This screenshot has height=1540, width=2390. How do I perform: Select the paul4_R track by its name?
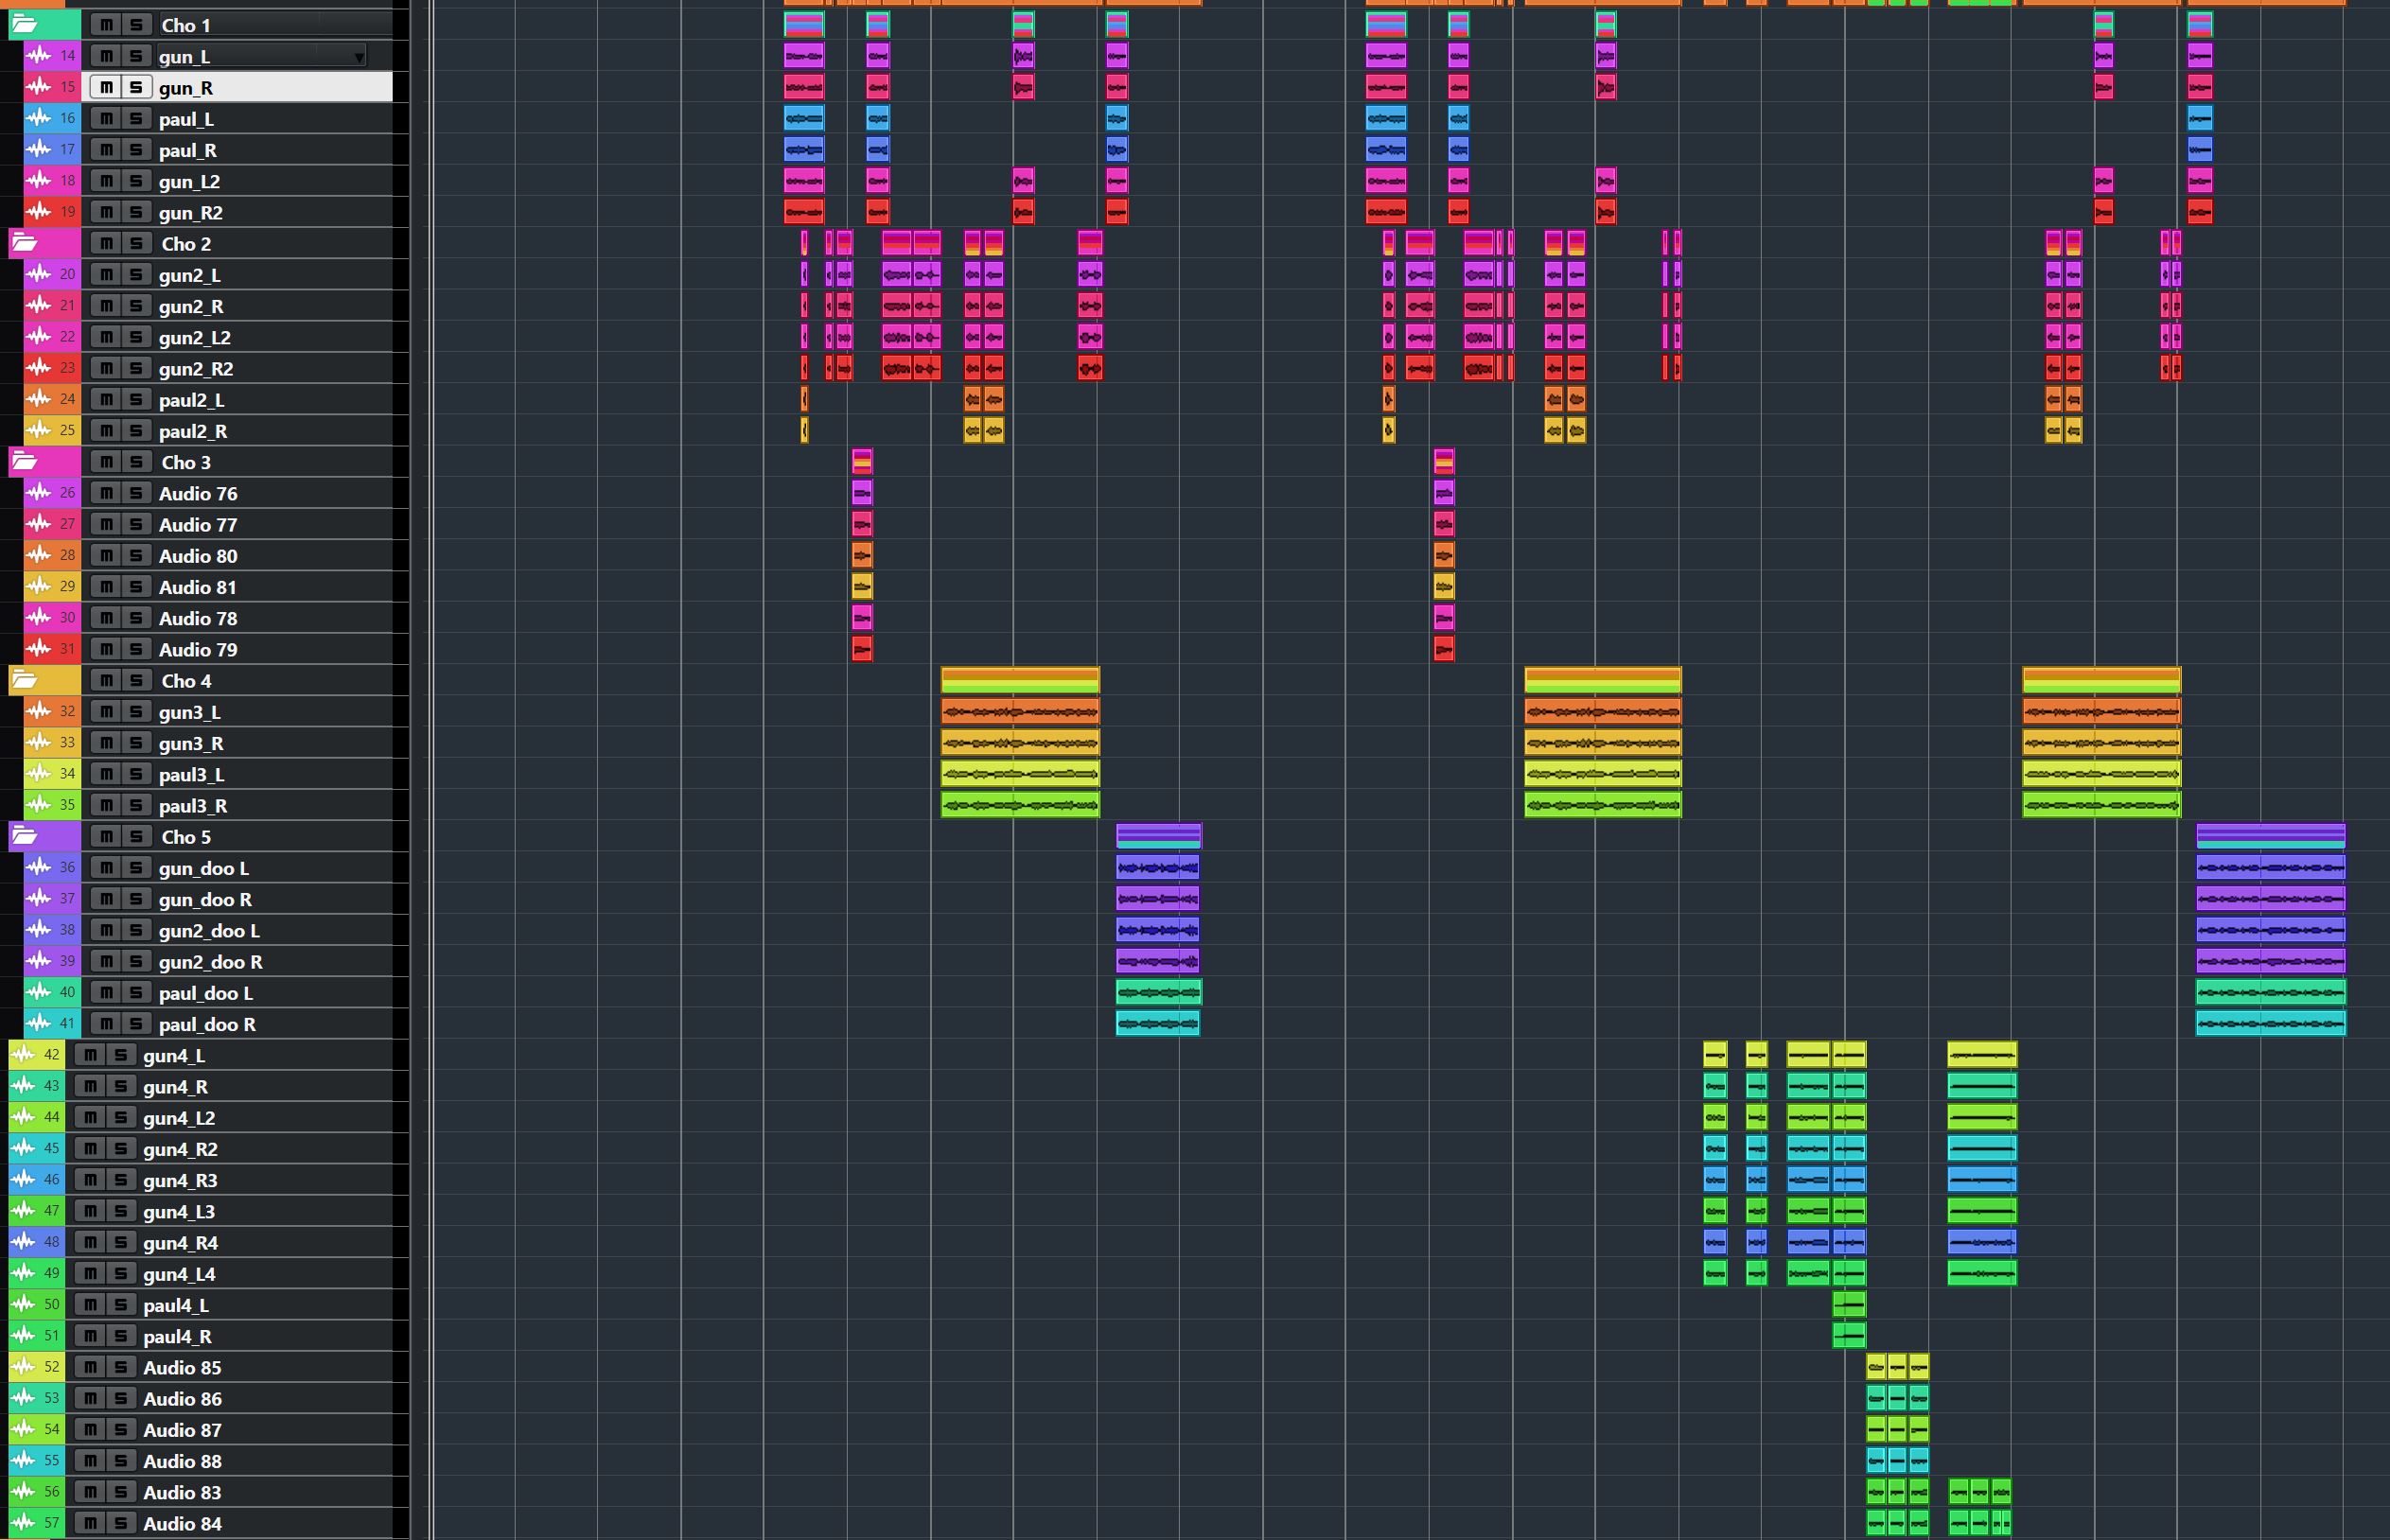177,1336
